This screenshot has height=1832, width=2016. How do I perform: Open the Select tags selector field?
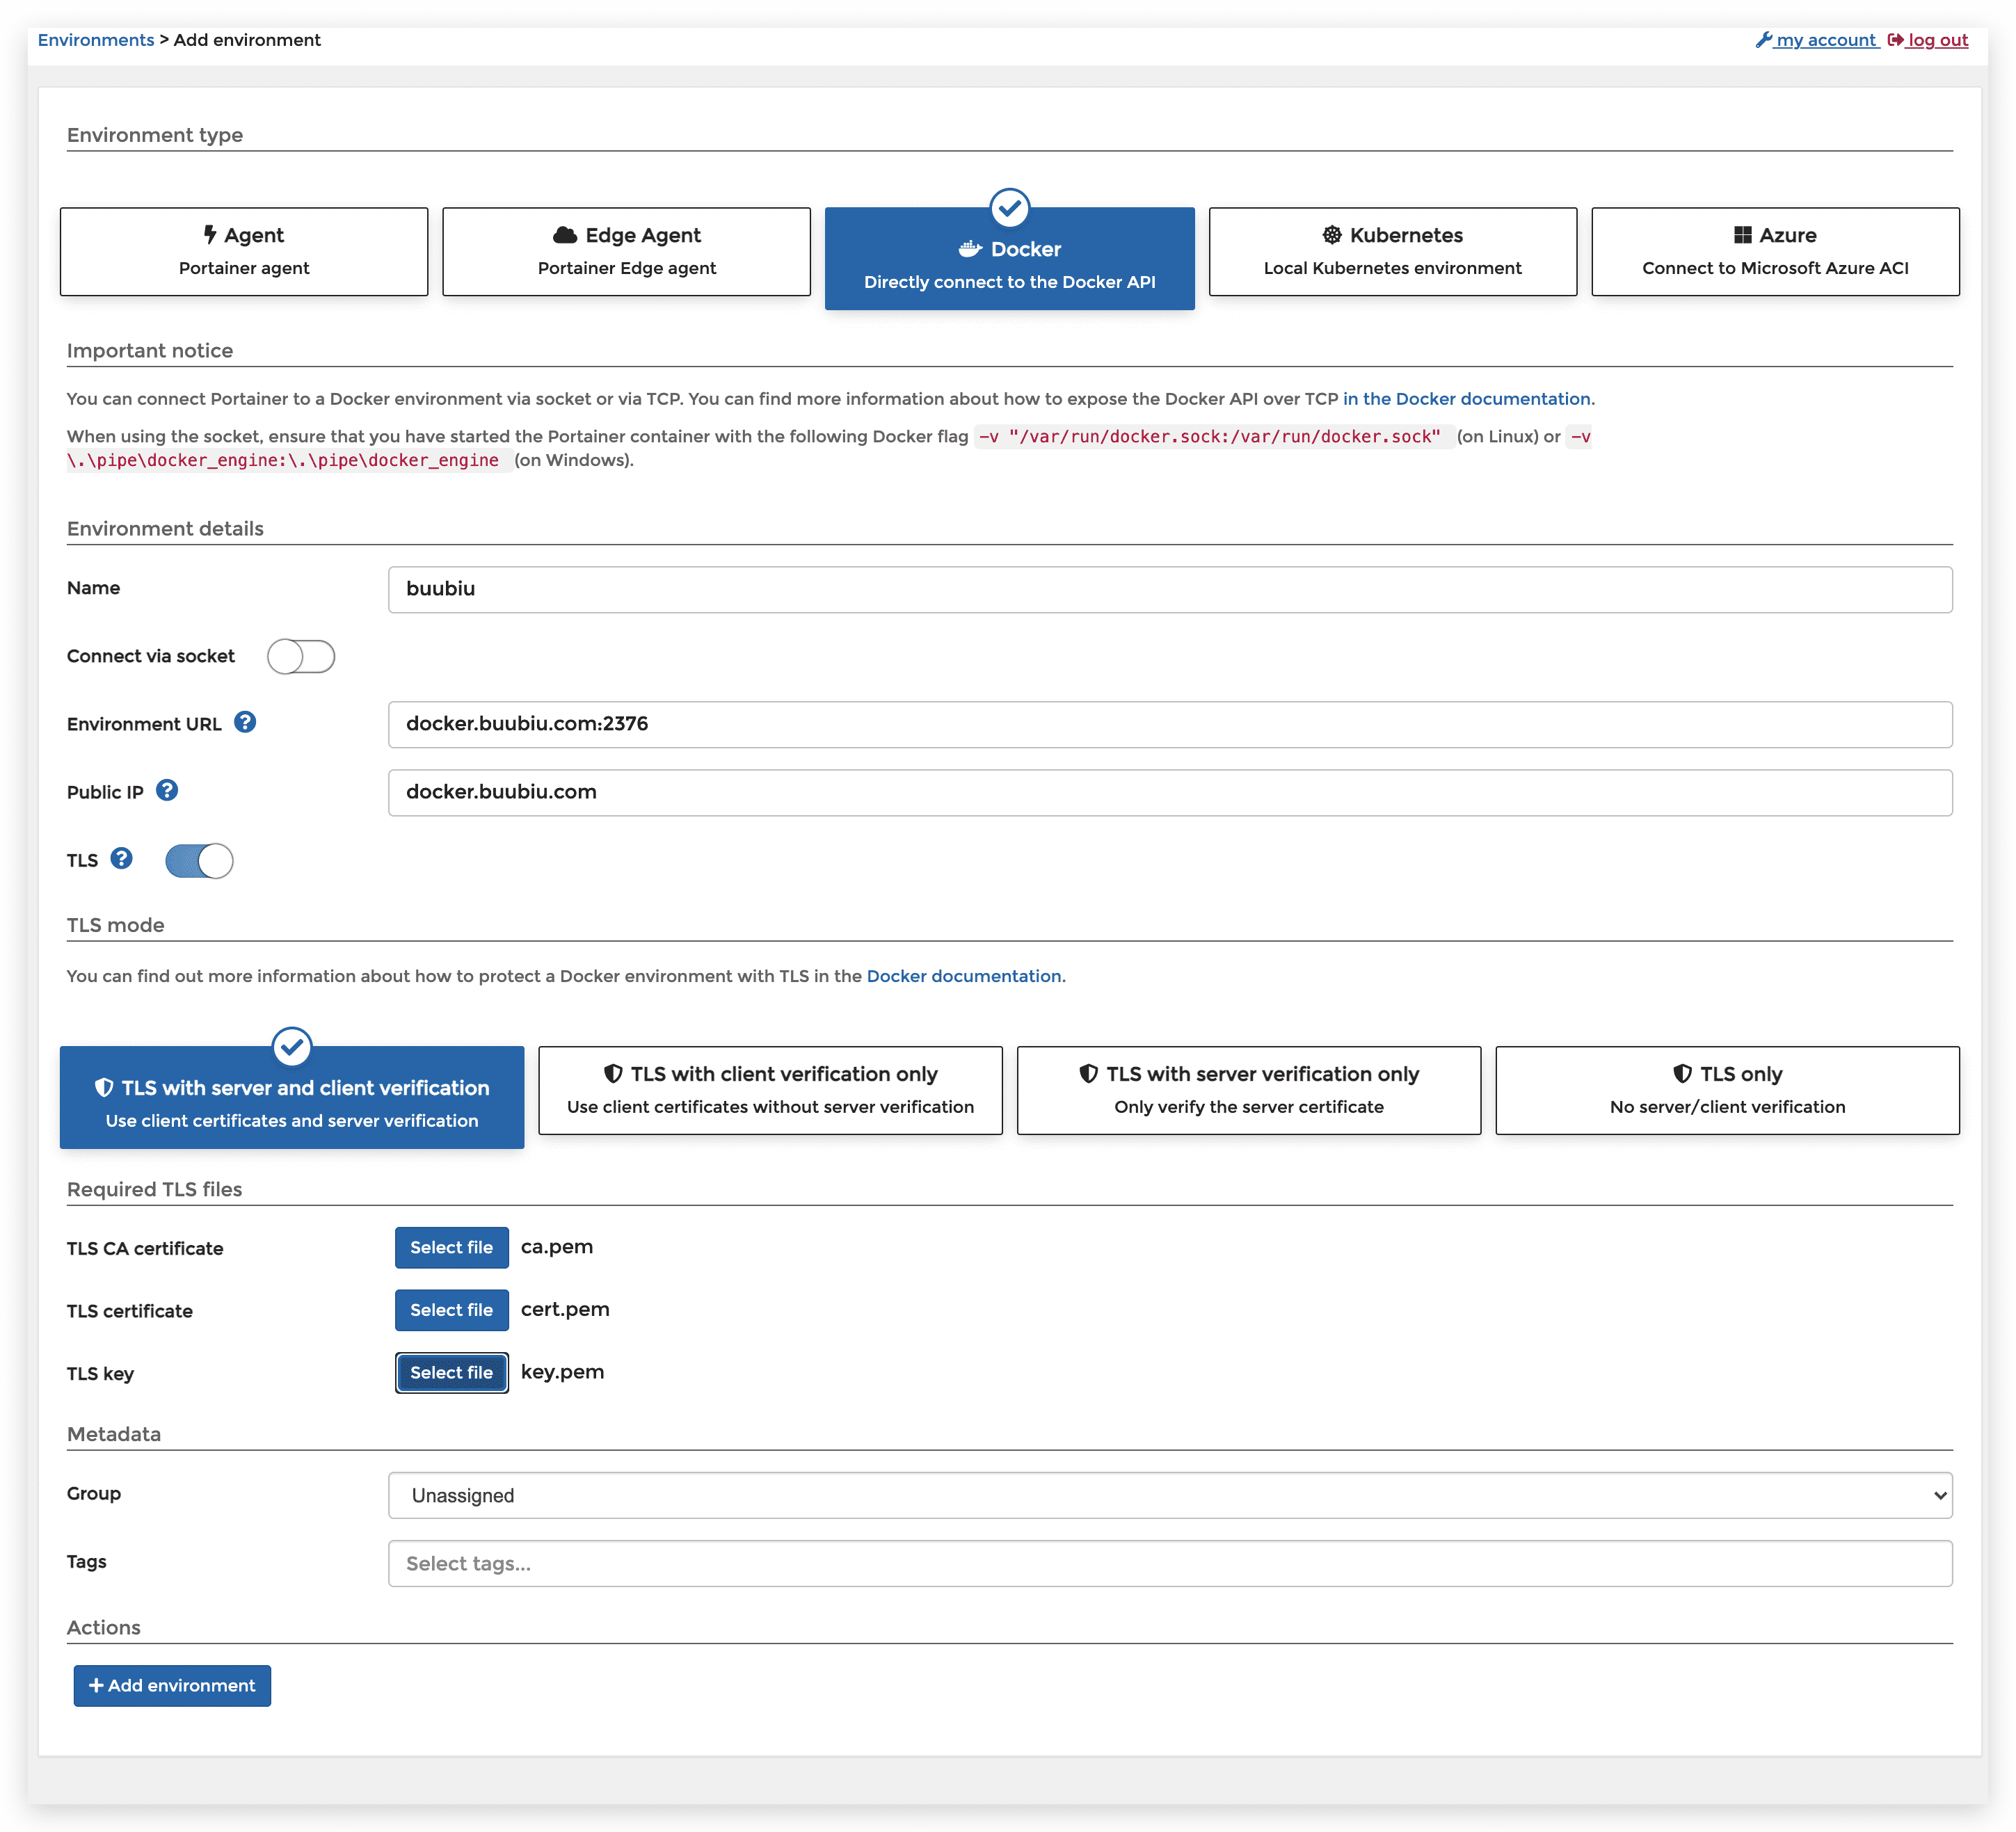[1169, 1563]
